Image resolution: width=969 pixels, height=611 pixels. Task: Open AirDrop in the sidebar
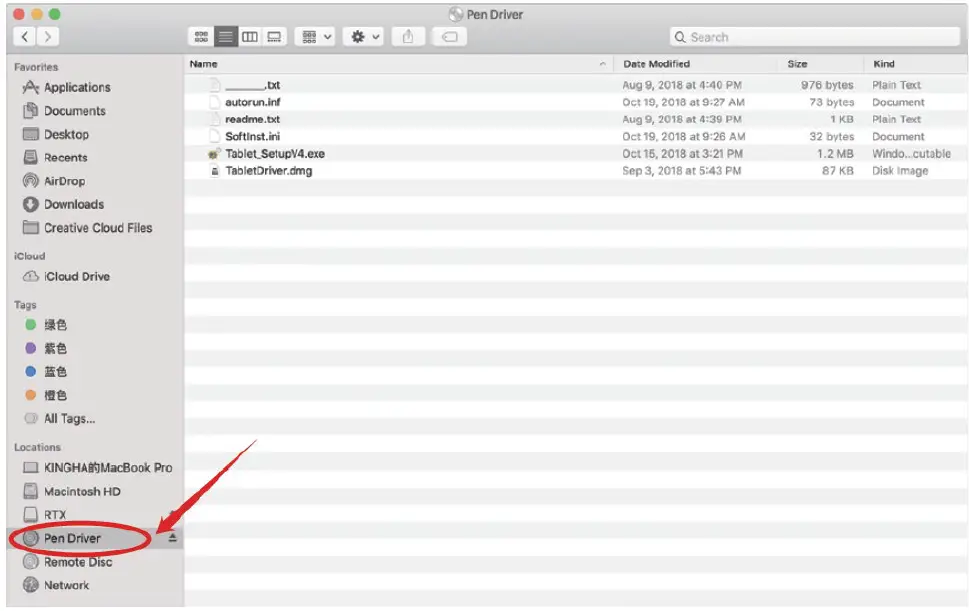pos(64,181)
